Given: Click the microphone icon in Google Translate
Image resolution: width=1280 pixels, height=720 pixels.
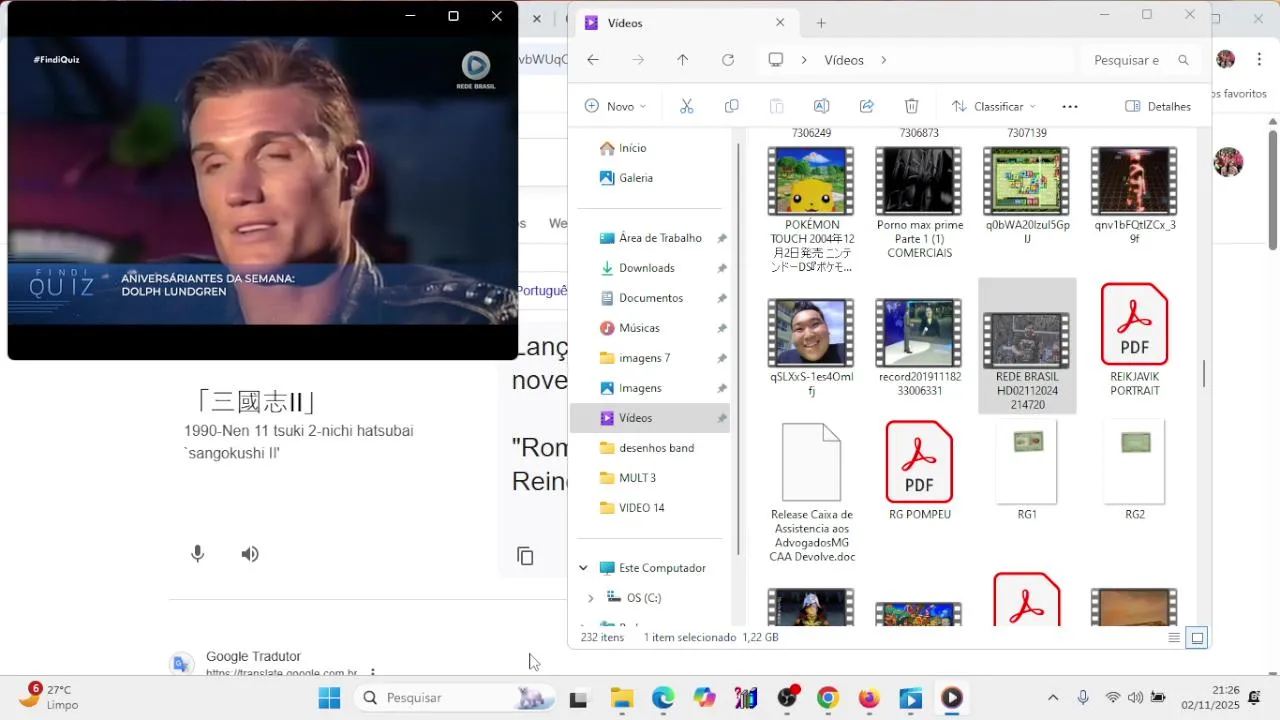Looking at the screenshot, I should 198,554.
